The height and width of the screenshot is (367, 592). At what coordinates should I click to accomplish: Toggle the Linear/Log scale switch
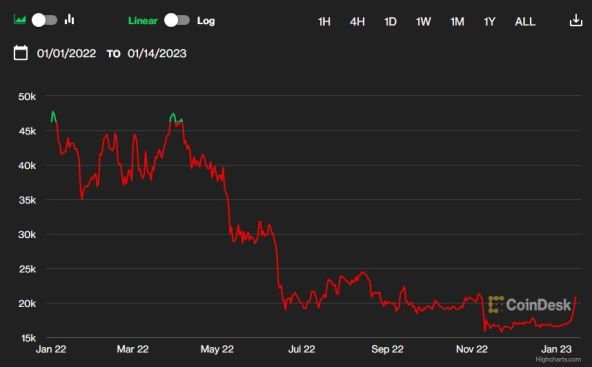coord(177,20)
